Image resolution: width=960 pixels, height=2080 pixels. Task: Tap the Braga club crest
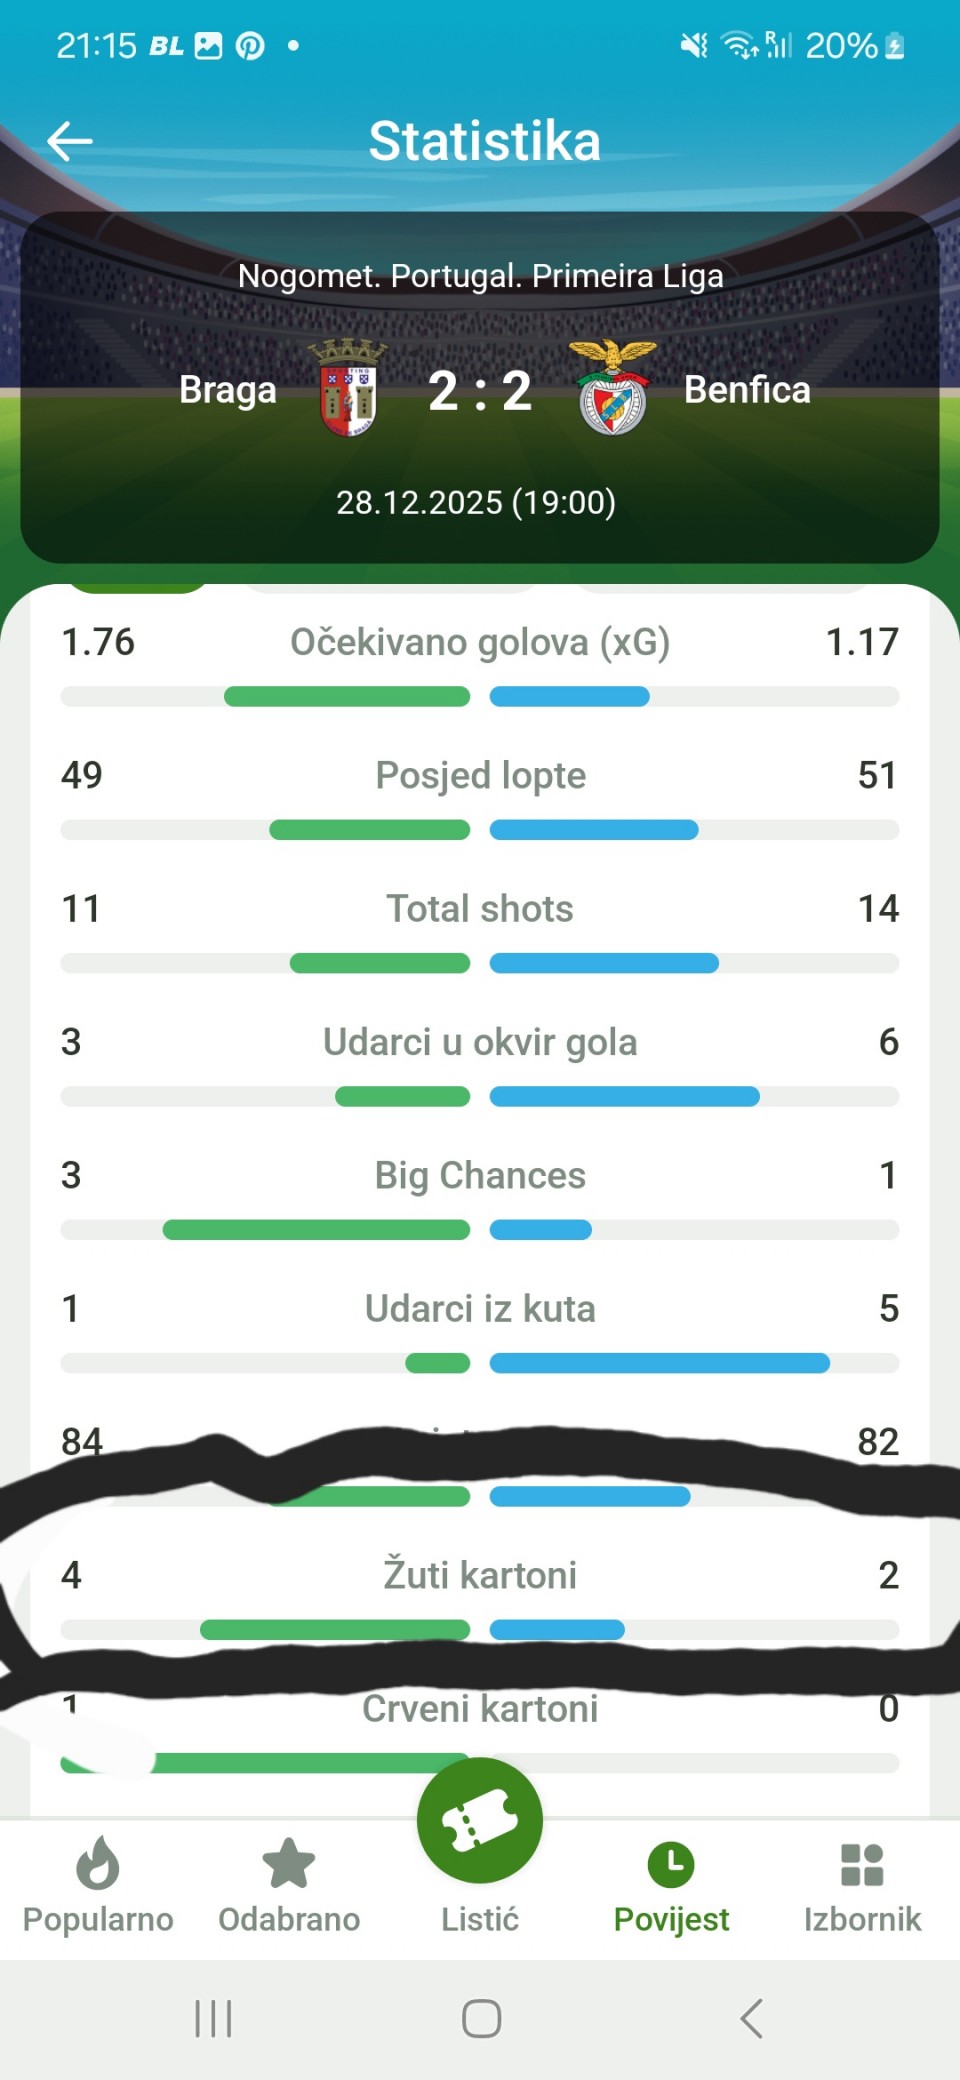347,388
